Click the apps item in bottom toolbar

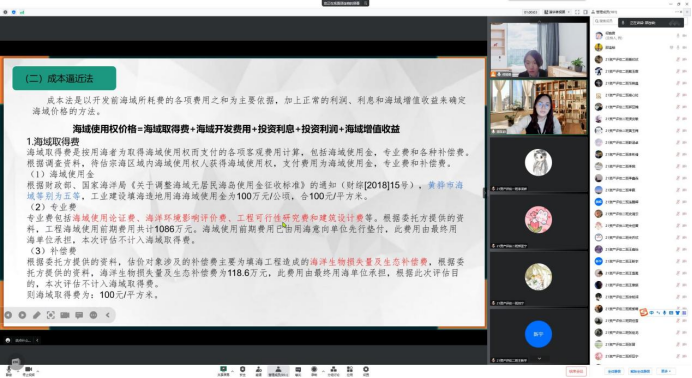(x=350, y=371)
